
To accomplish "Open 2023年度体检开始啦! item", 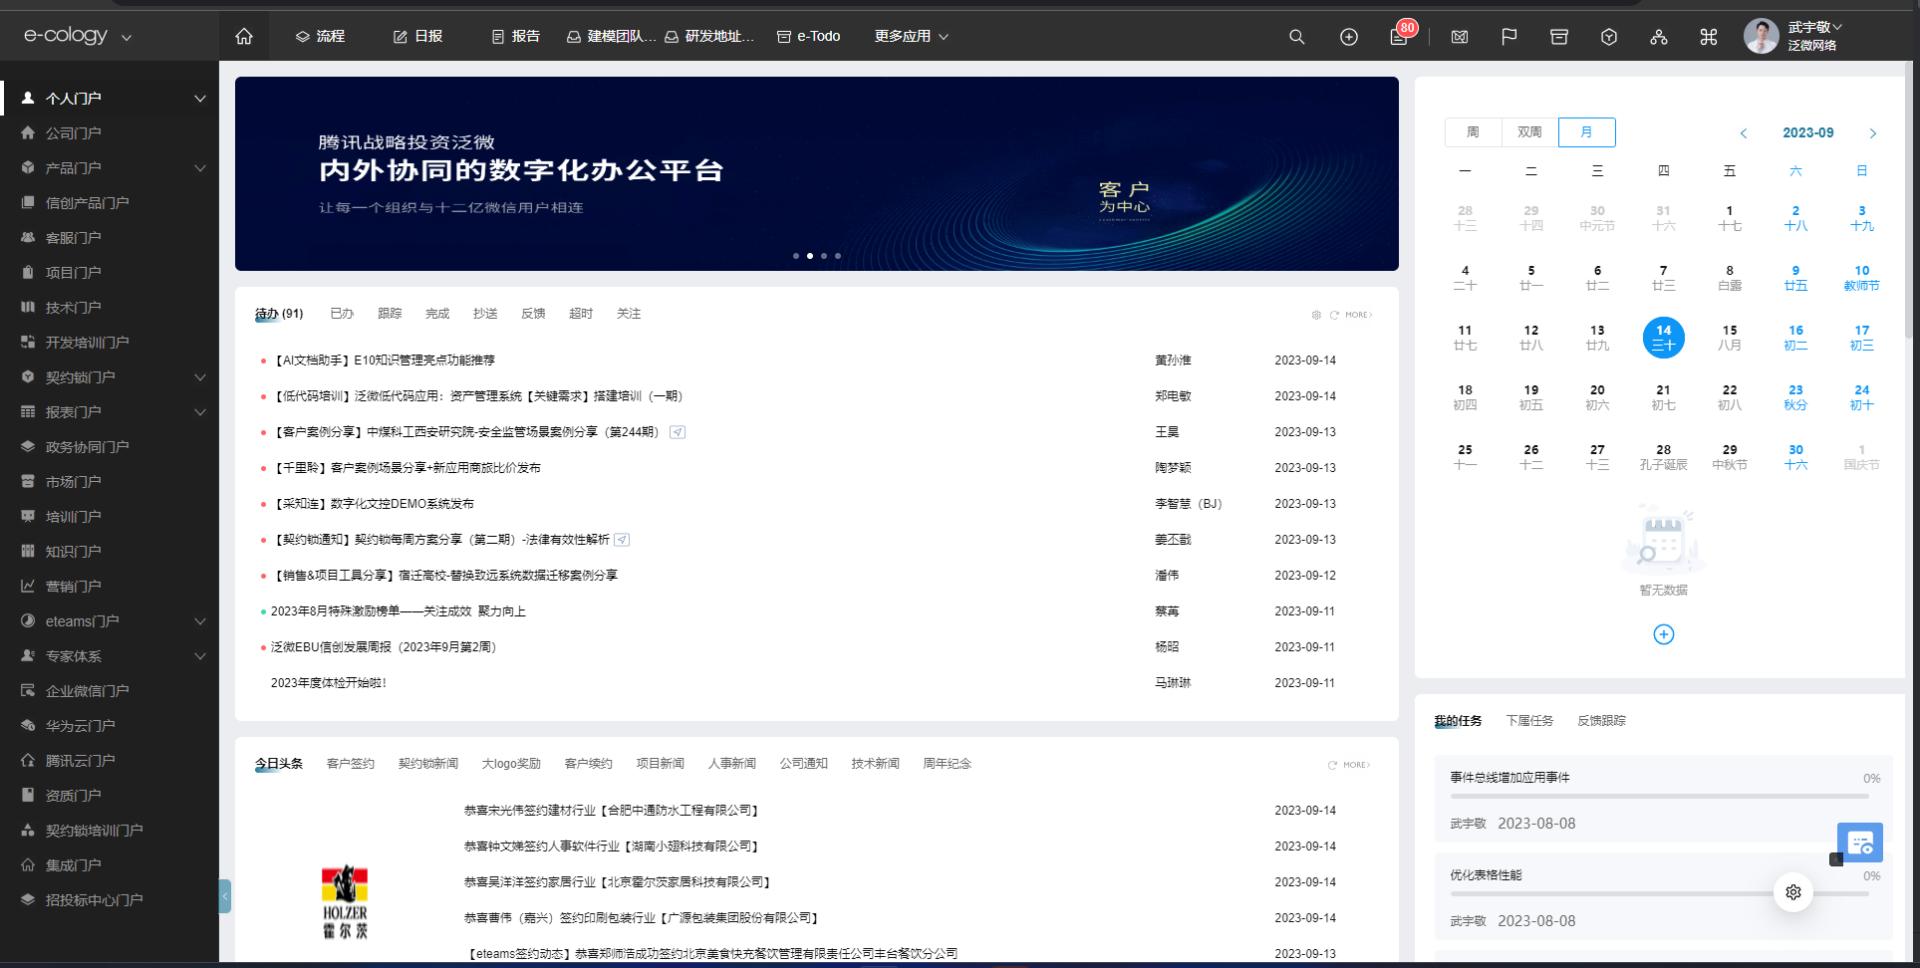I will pyautogui.click(x=328, y=683).
